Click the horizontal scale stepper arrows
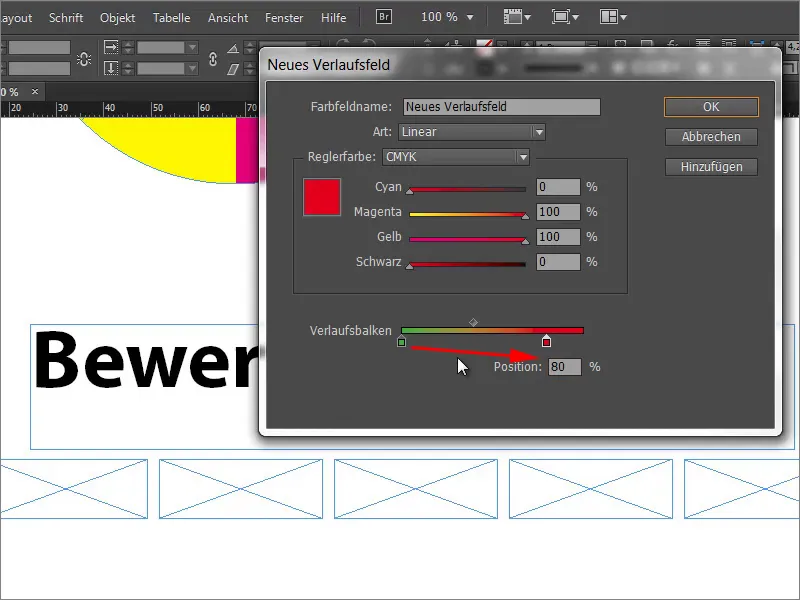The image size is (800, 600). (x=128, y=47)
